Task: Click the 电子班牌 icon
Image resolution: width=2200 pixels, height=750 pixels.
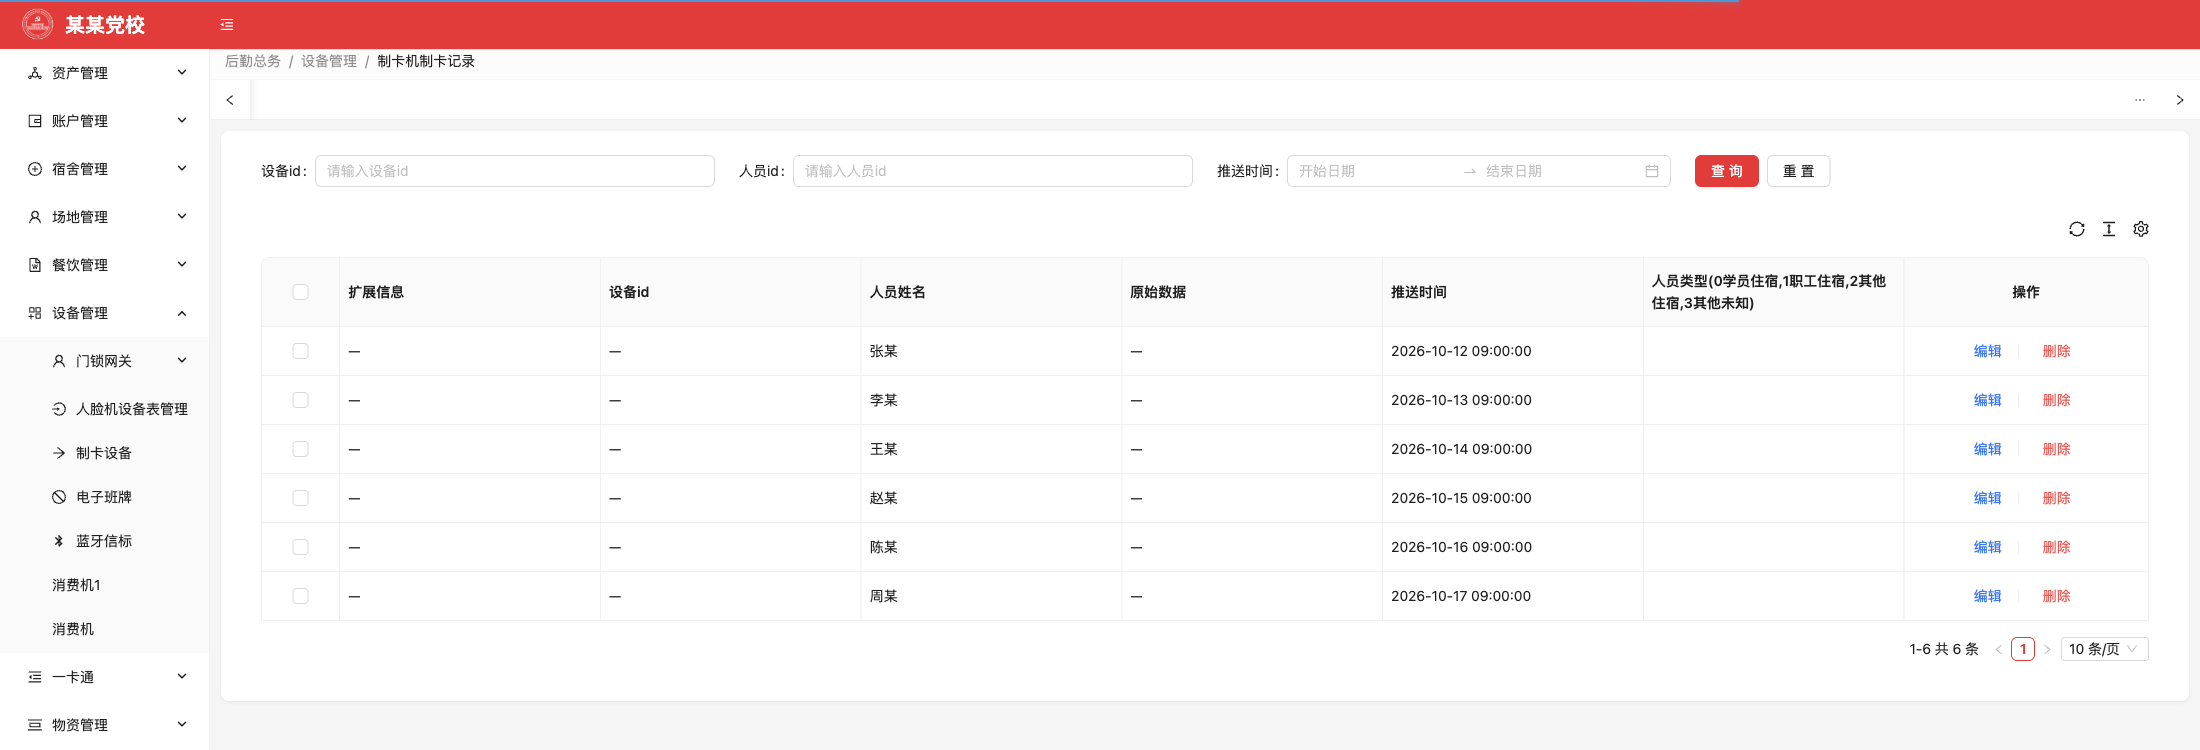Action: pyautogui.click(x=59, y=497)
